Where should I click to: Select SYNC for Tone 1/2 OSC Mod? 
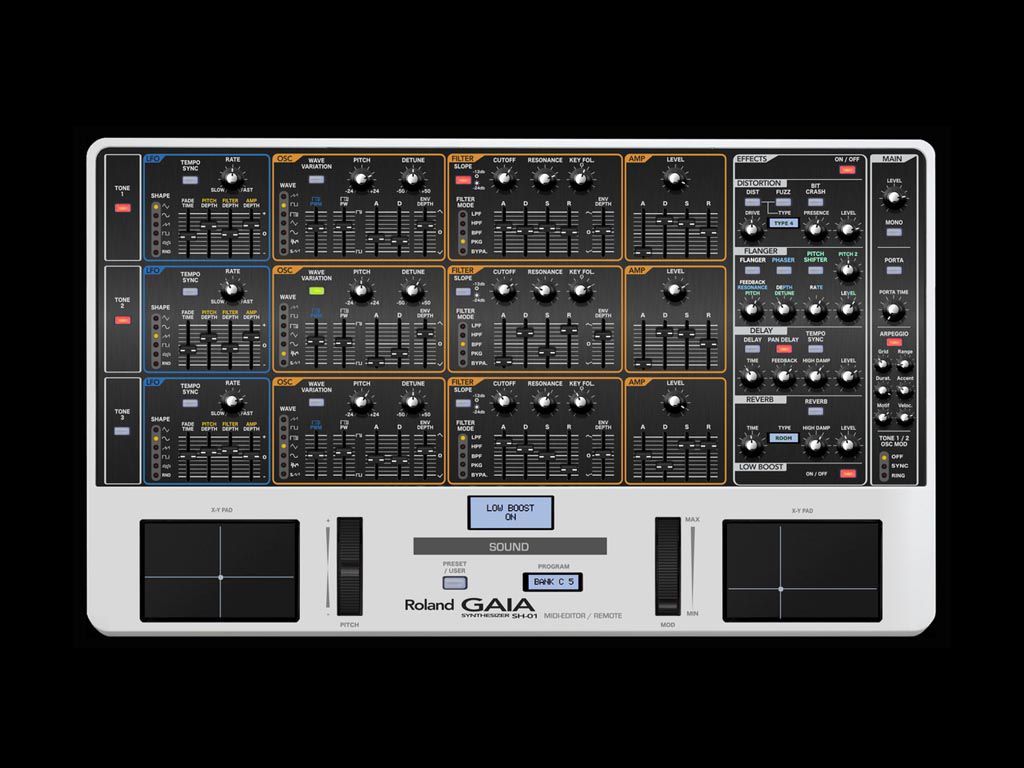coord(884,466)
